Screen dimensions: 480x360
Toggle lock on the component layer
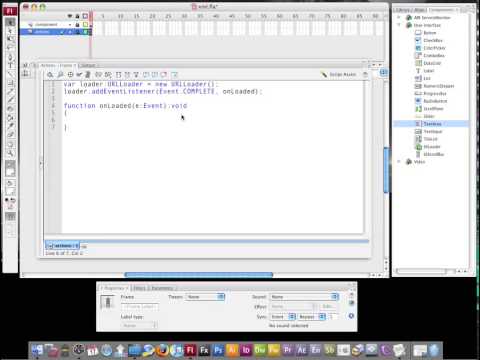77,25
